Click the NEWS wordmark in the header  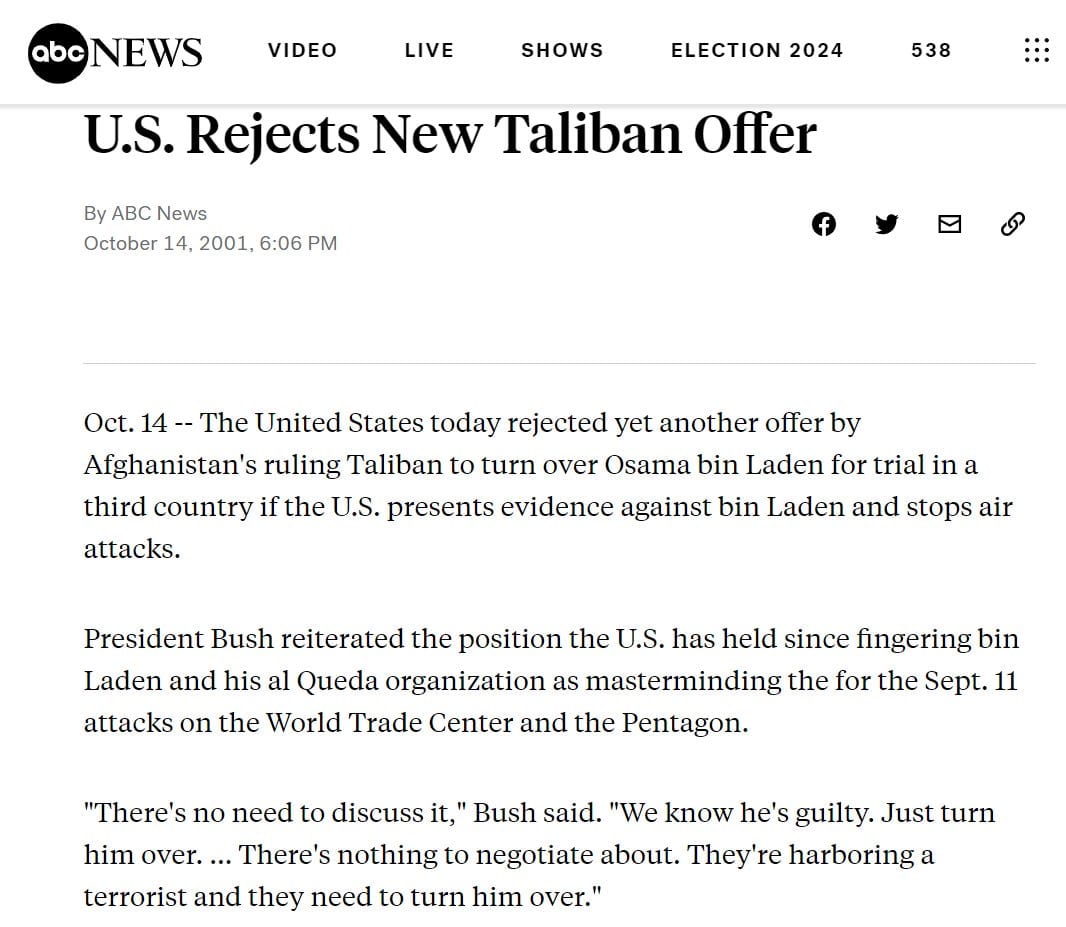click(146, 53)
